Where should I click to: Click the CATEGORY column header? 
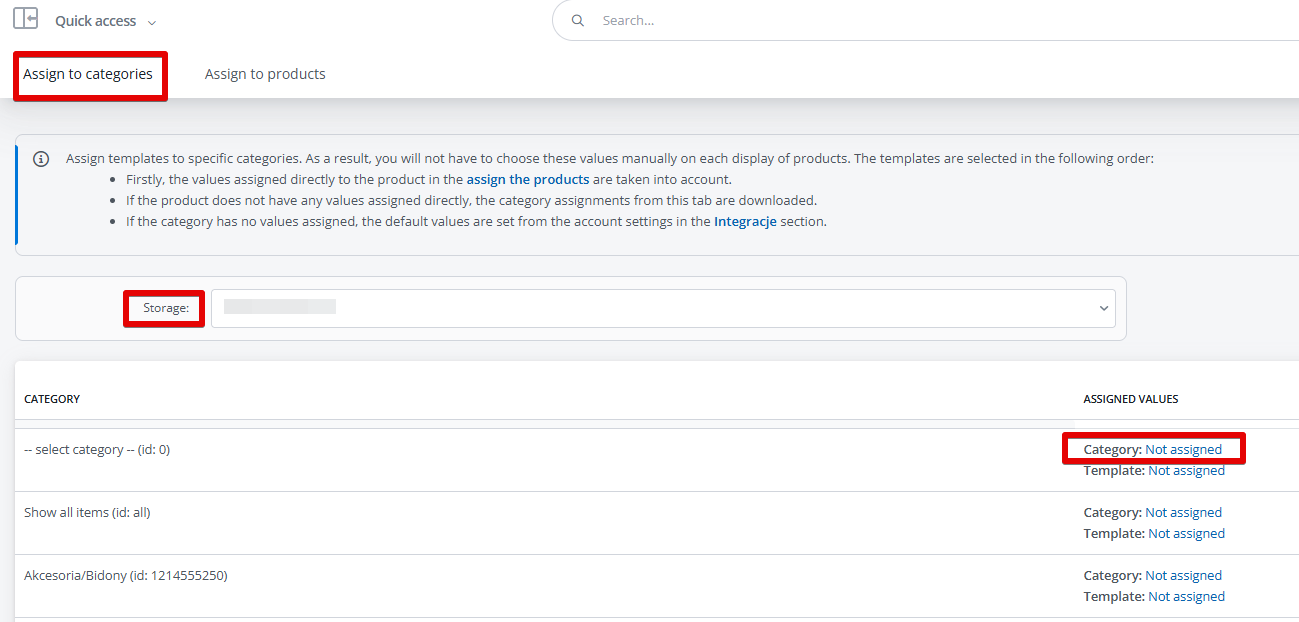pyautogui.click(x=52, y=399)
